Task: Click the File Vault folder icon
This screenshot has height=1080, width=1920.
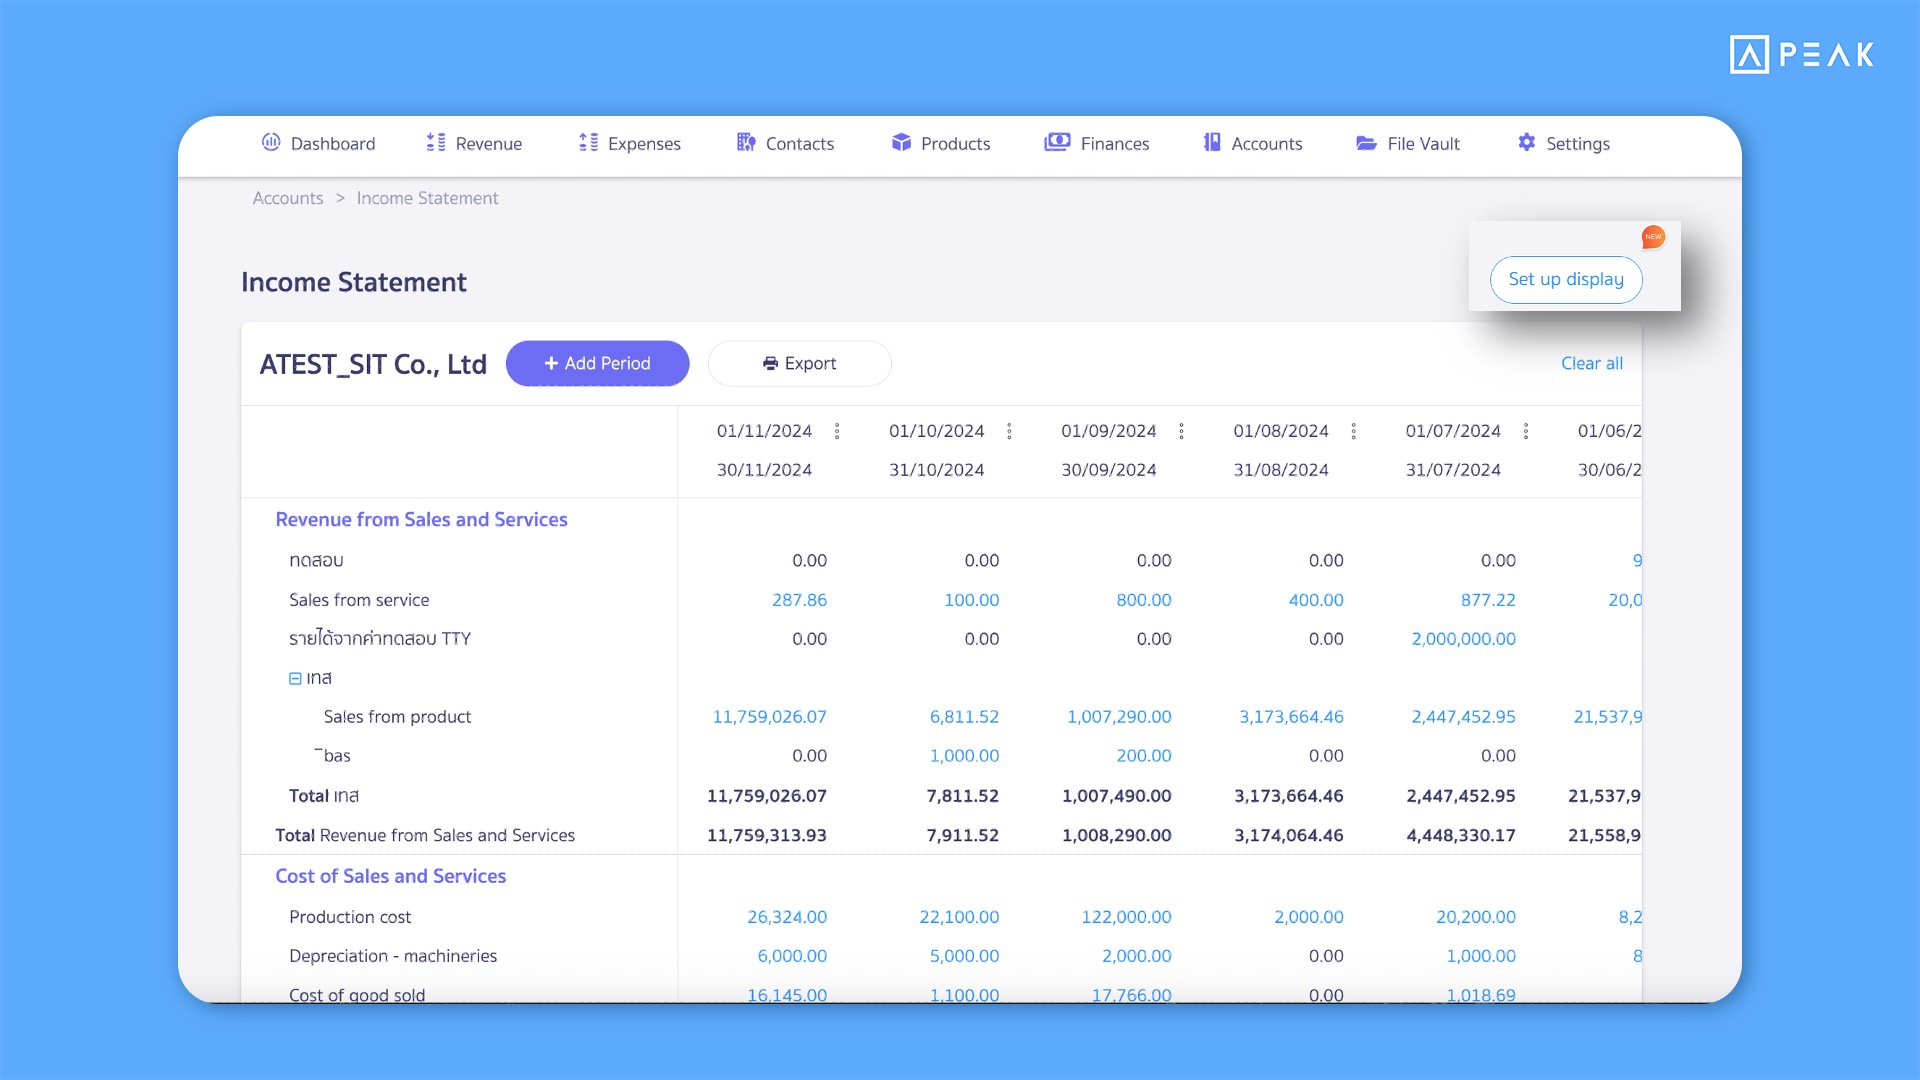Action: pyautogui.click(x=1366, y=143)
